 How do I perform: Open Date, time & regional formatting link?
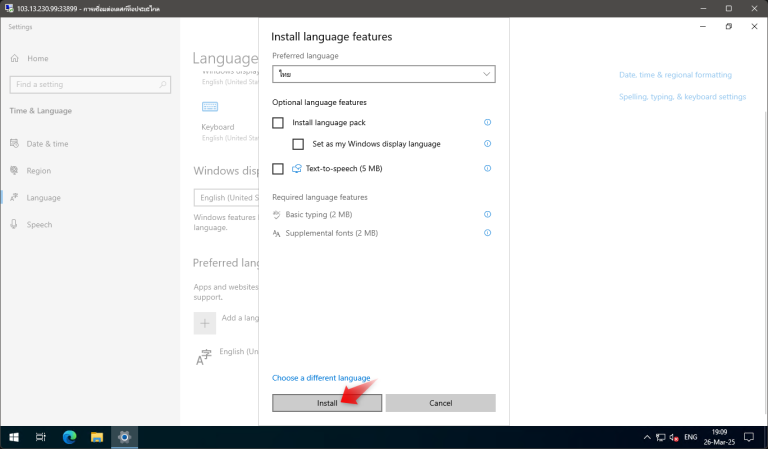(675, 74)
